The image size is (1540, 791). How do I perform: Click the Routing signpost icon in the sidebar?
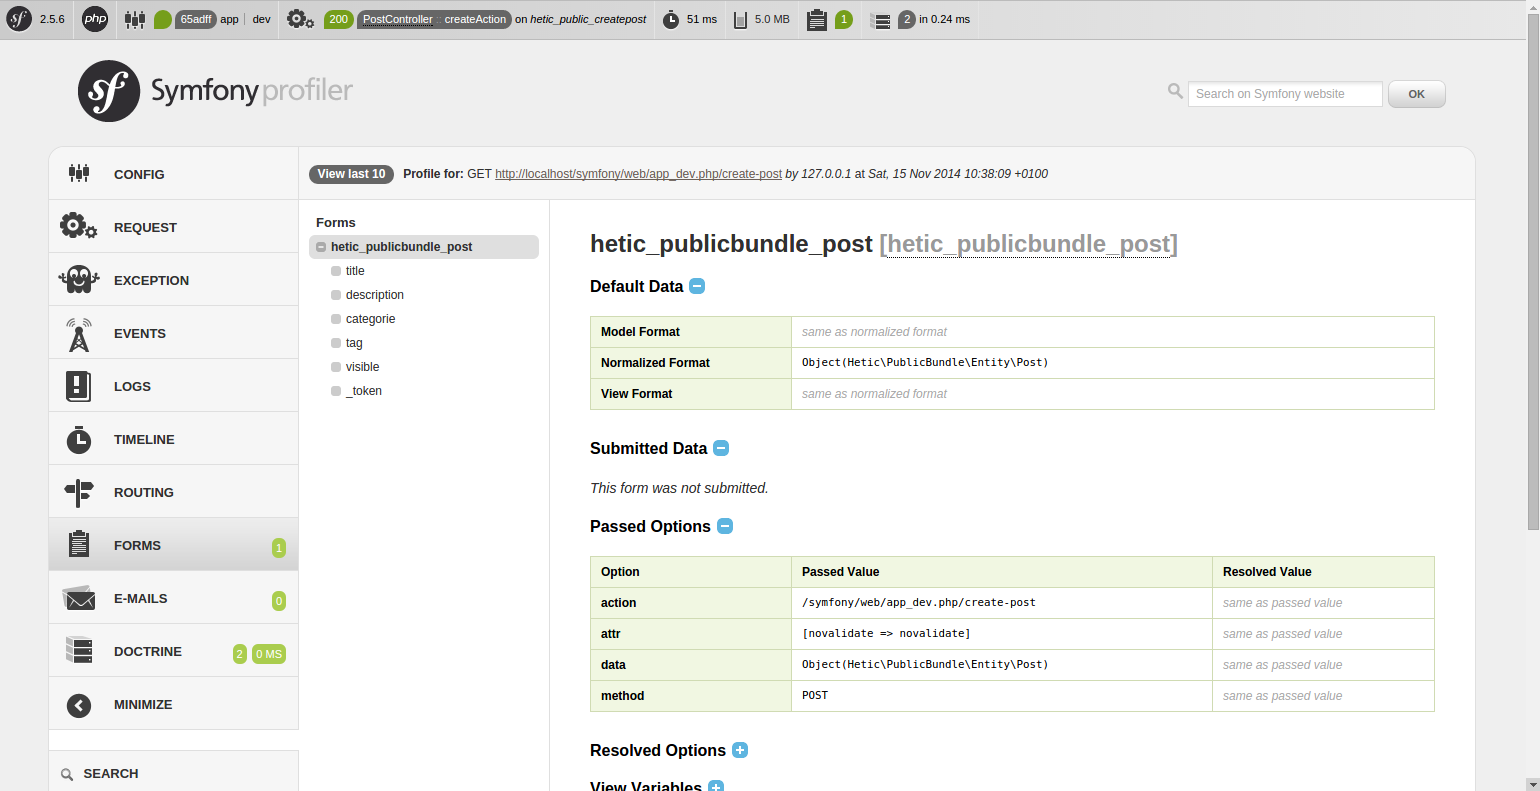coord(79,492)
